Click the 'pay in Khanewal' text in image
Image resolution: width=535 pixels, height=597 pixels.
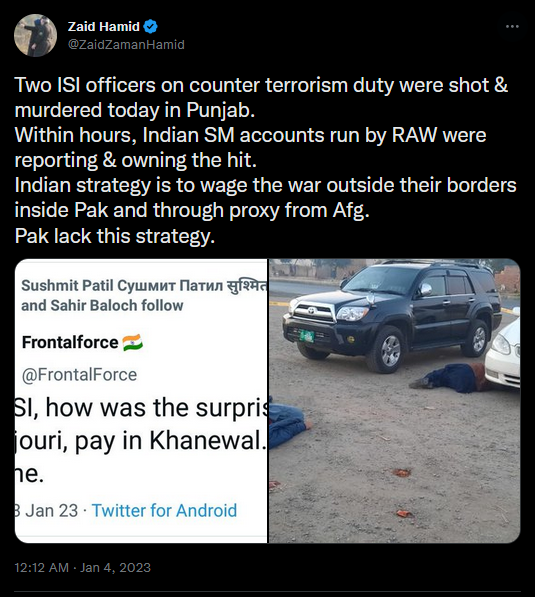coord(170,441)
